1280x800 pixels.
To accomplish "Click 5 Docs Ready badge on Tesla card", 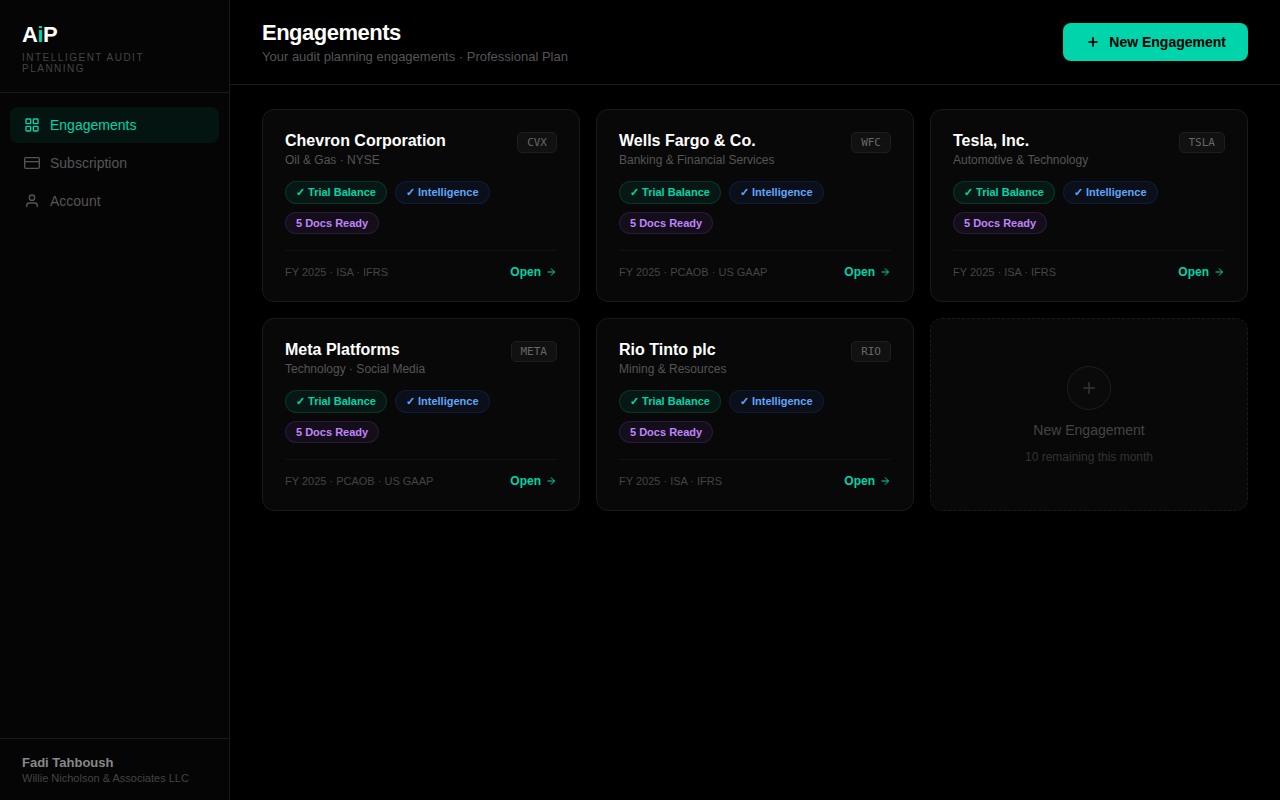I will 1000,223.
